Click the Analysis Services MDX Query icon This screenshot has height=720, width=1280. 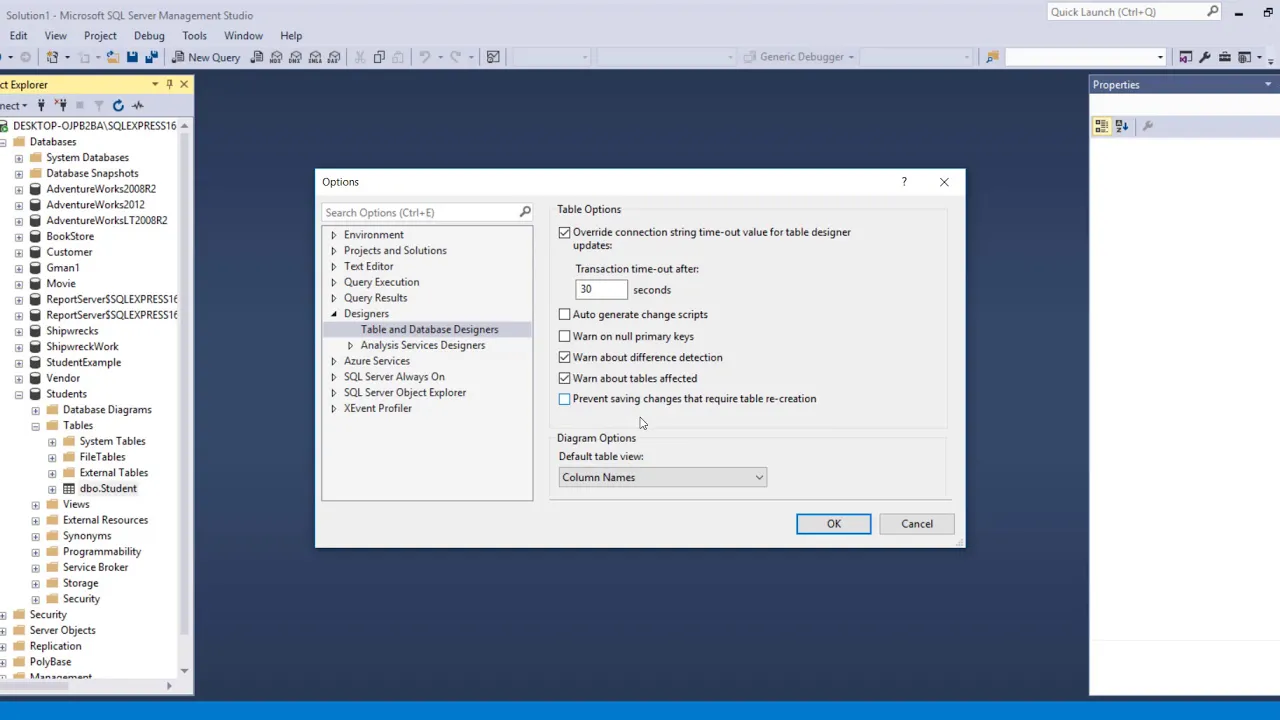(x=276, y=57)
